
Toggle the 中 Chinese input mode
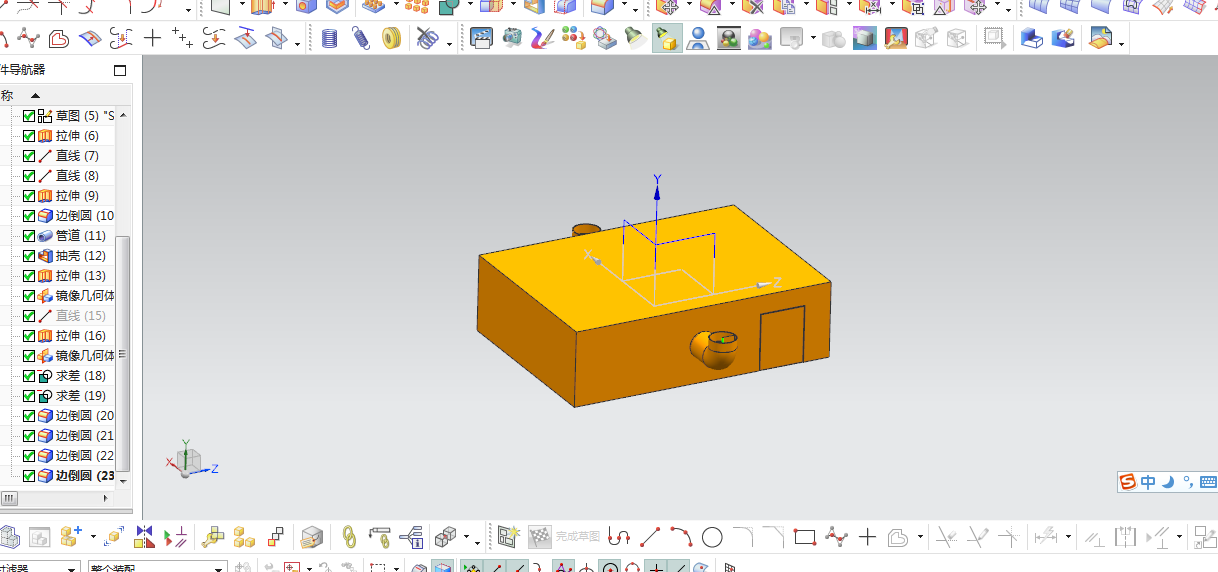[1148, 482]
